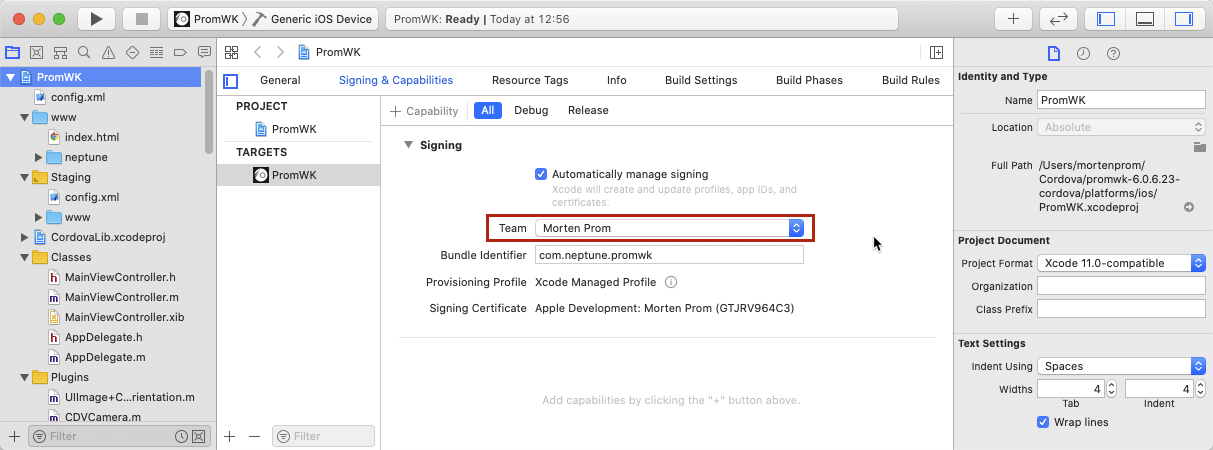1213x450 pixels.
Task: Show the File inspector
Action: [1053, 53]
